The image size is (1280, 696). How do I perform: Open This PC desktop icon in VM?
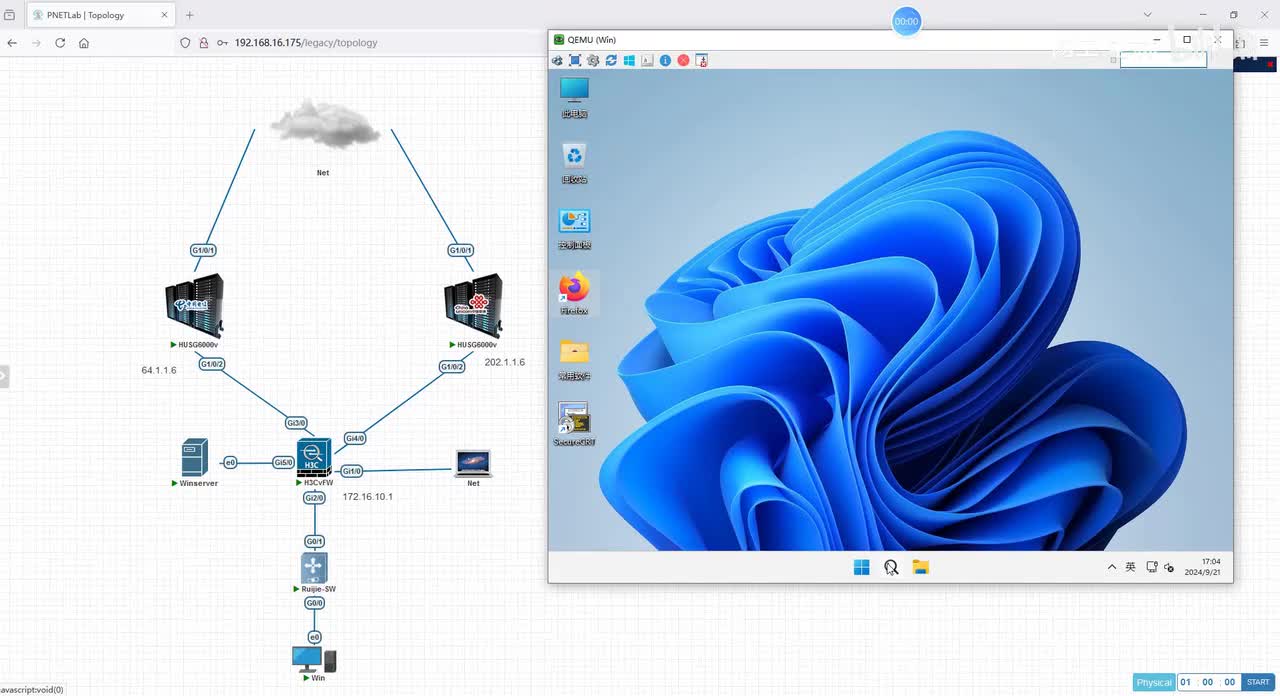[574, 97]
